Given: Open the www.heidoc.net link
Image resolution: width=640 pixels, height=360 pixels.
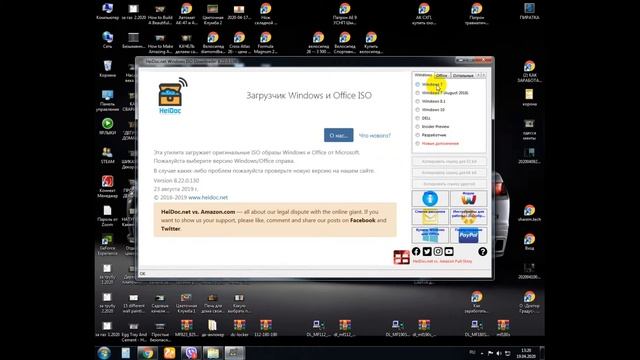Looking at the screenshot, I should (x=208, y=197).
